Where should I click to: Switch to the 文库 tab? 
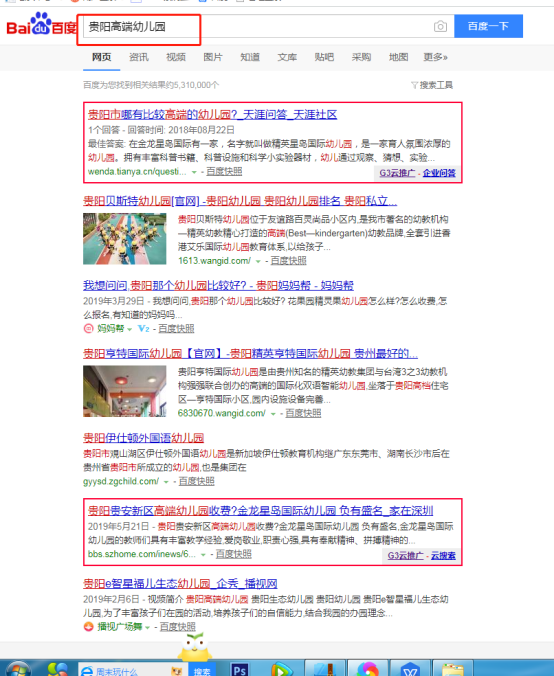pyautogui.click(x=287, y=57)
